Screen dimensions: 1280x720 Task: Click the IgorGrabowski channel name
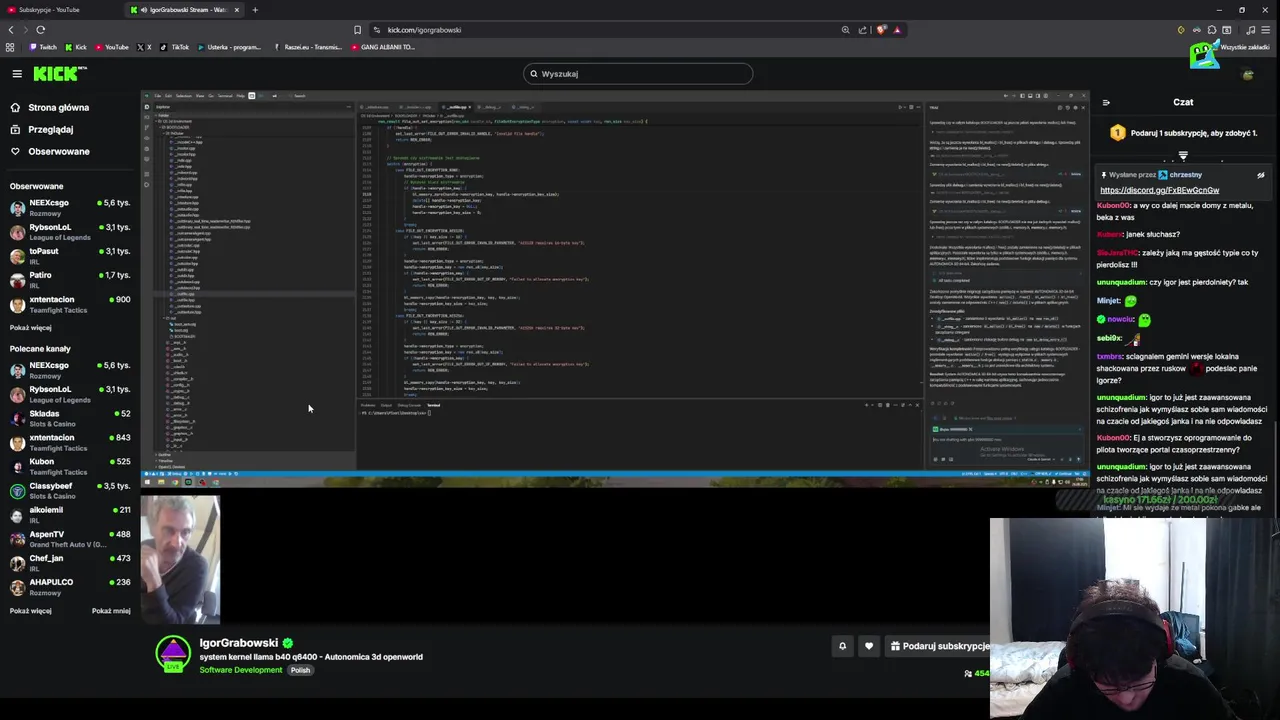(x=238, y=643)
